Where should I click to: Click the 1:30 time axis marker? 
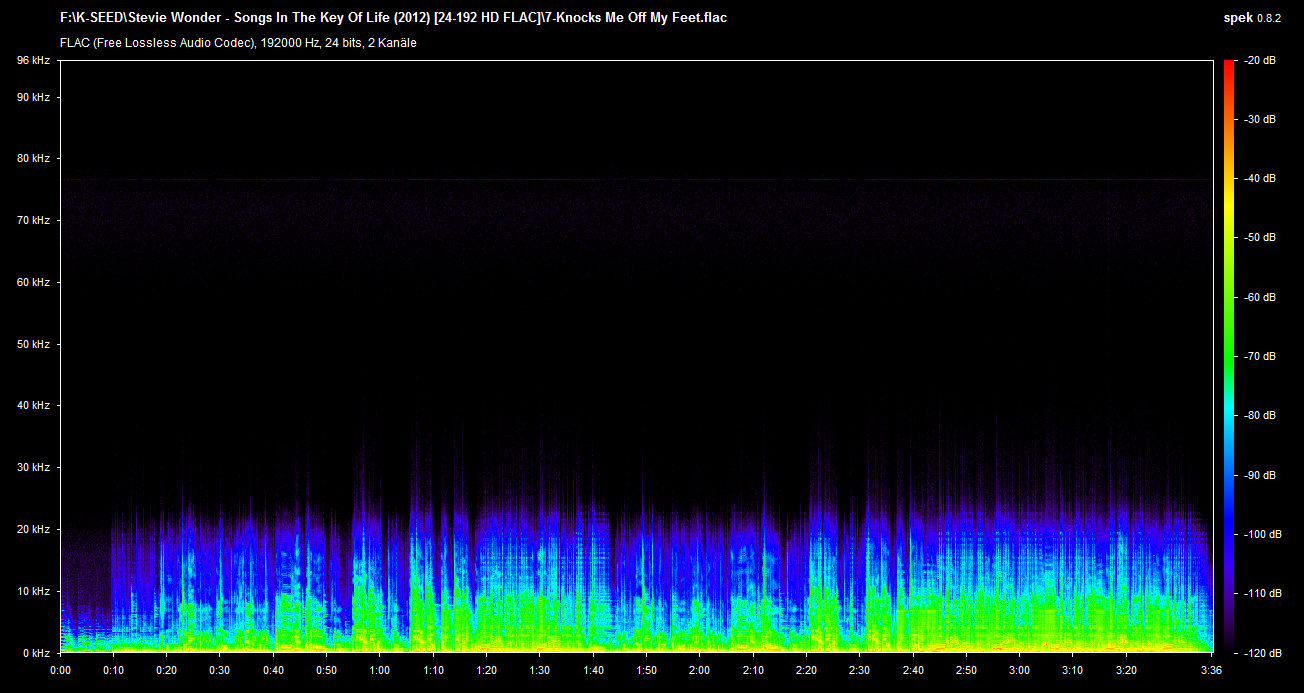point(540,669)
